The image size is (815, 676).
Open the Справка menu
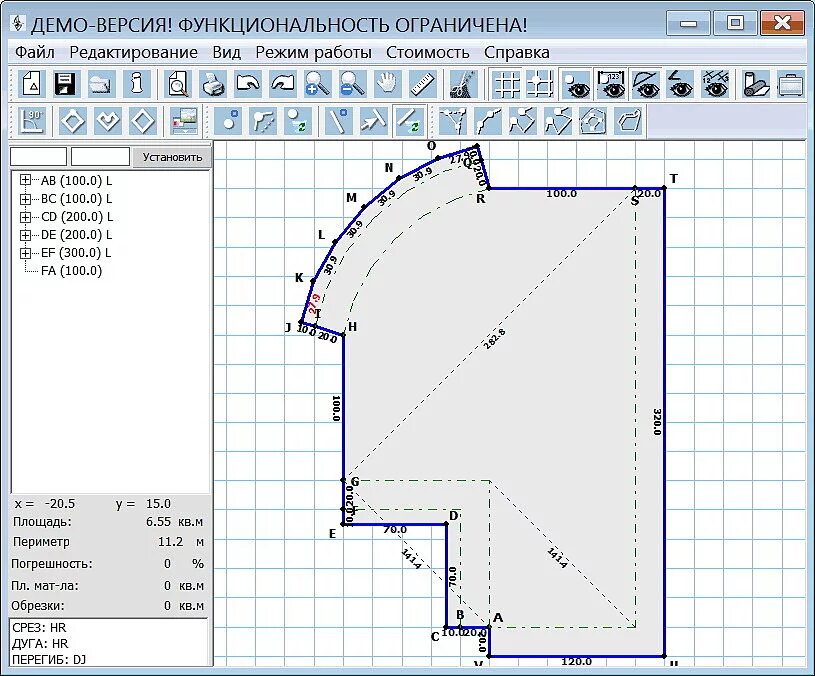pos(517,52)
